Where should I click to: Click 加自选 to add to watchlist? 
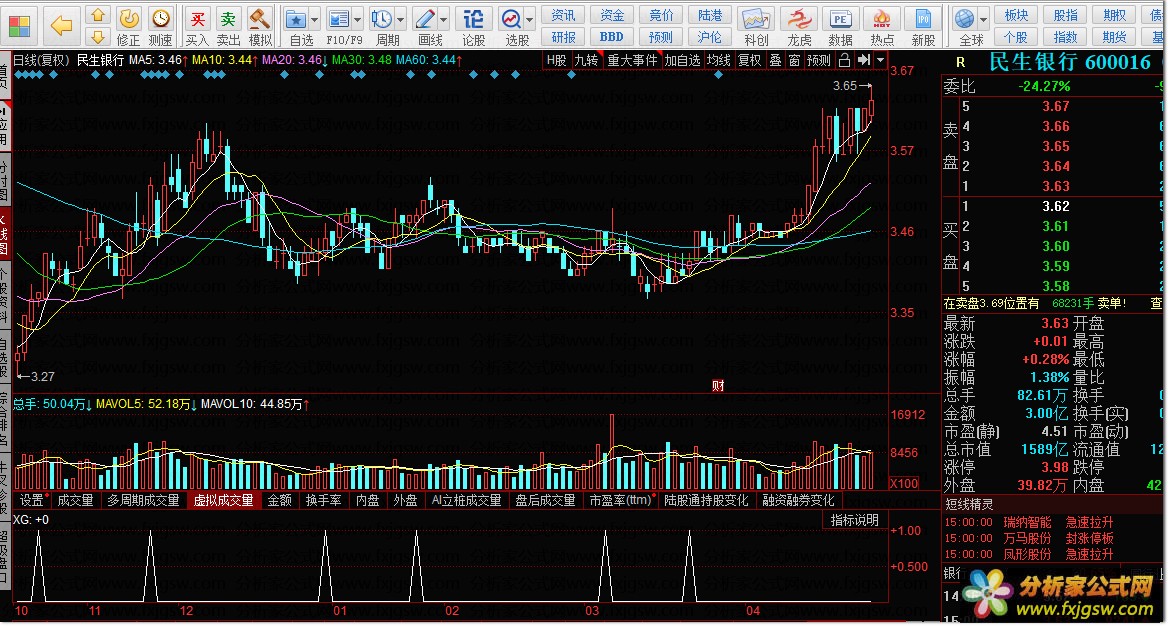pos(683,60)
